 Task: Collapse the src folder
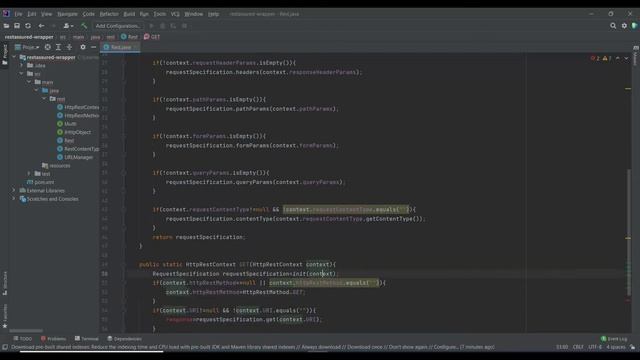click(x=22, y=74)
